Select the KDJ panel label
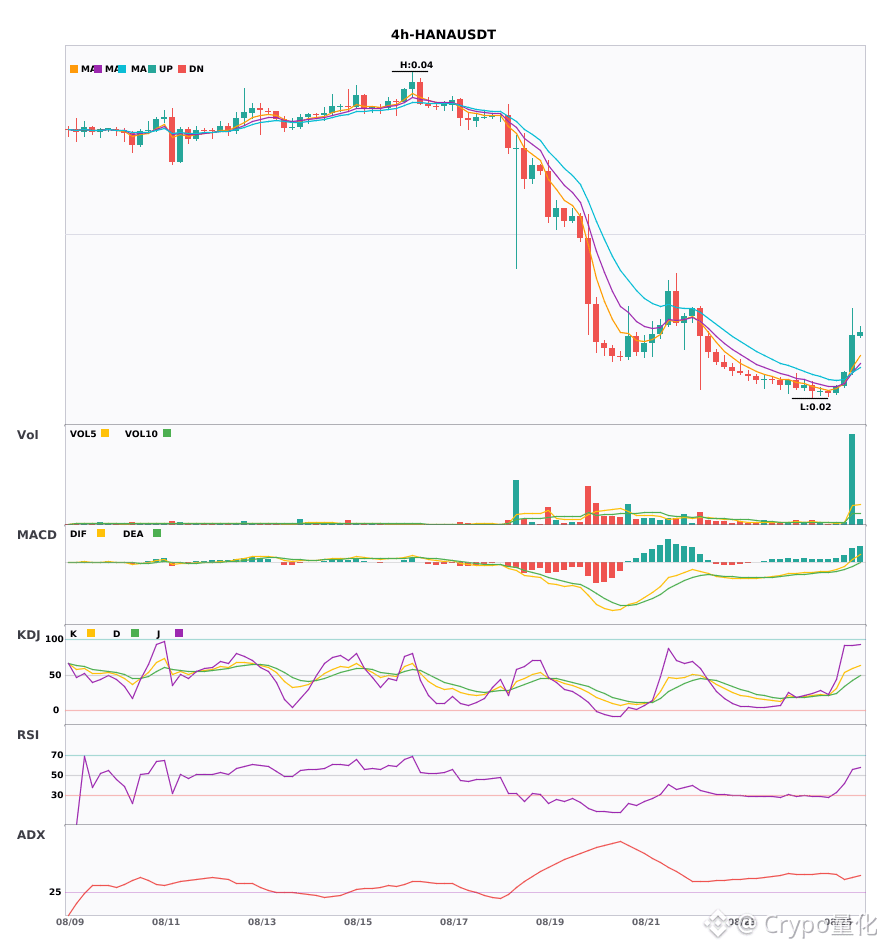 pyautogui.click(x=28, y=635)
